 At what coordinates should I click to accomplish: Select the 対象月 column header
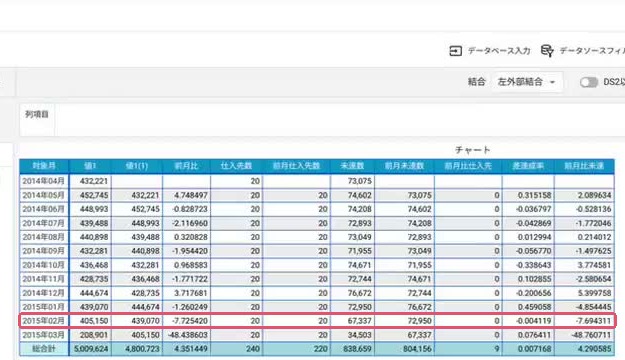(44, 166)
